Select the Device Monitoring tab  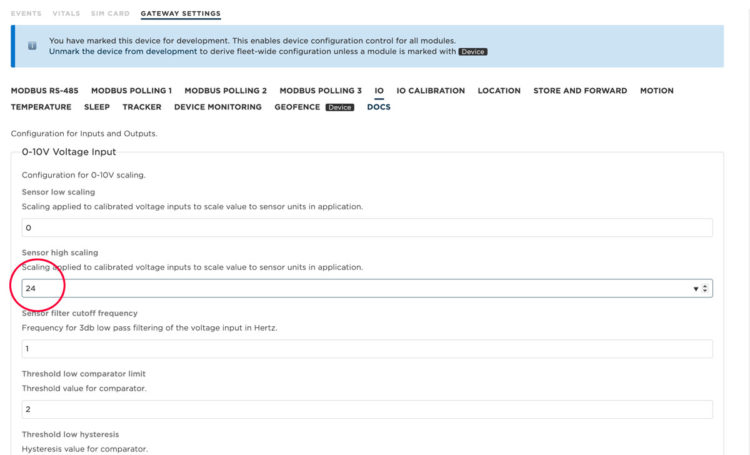(x=217, y=107)
